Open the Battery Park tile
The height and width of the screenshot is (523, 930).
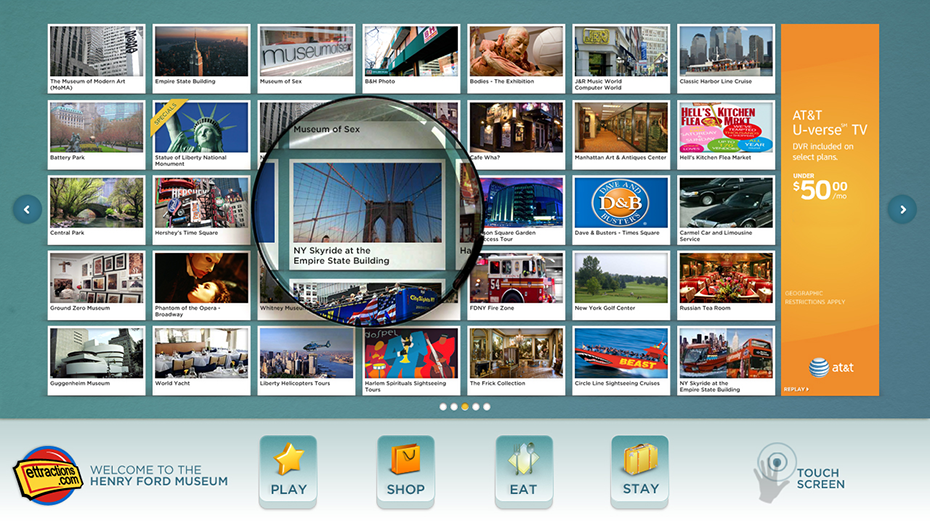point(97,135)
